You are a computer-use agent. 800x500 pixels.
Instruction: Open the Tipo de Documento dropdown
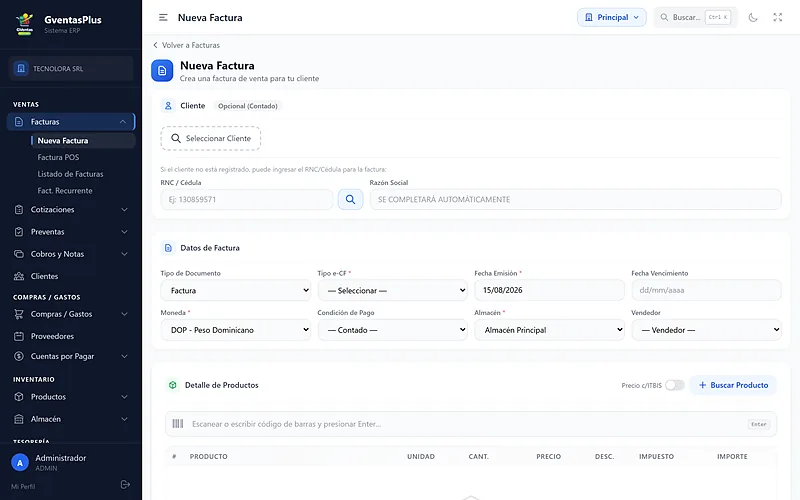click(236, 290)
